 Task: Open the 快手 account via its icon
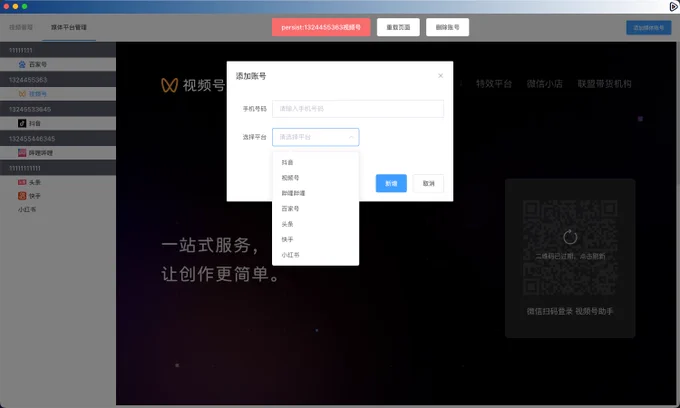coord(22,196)
